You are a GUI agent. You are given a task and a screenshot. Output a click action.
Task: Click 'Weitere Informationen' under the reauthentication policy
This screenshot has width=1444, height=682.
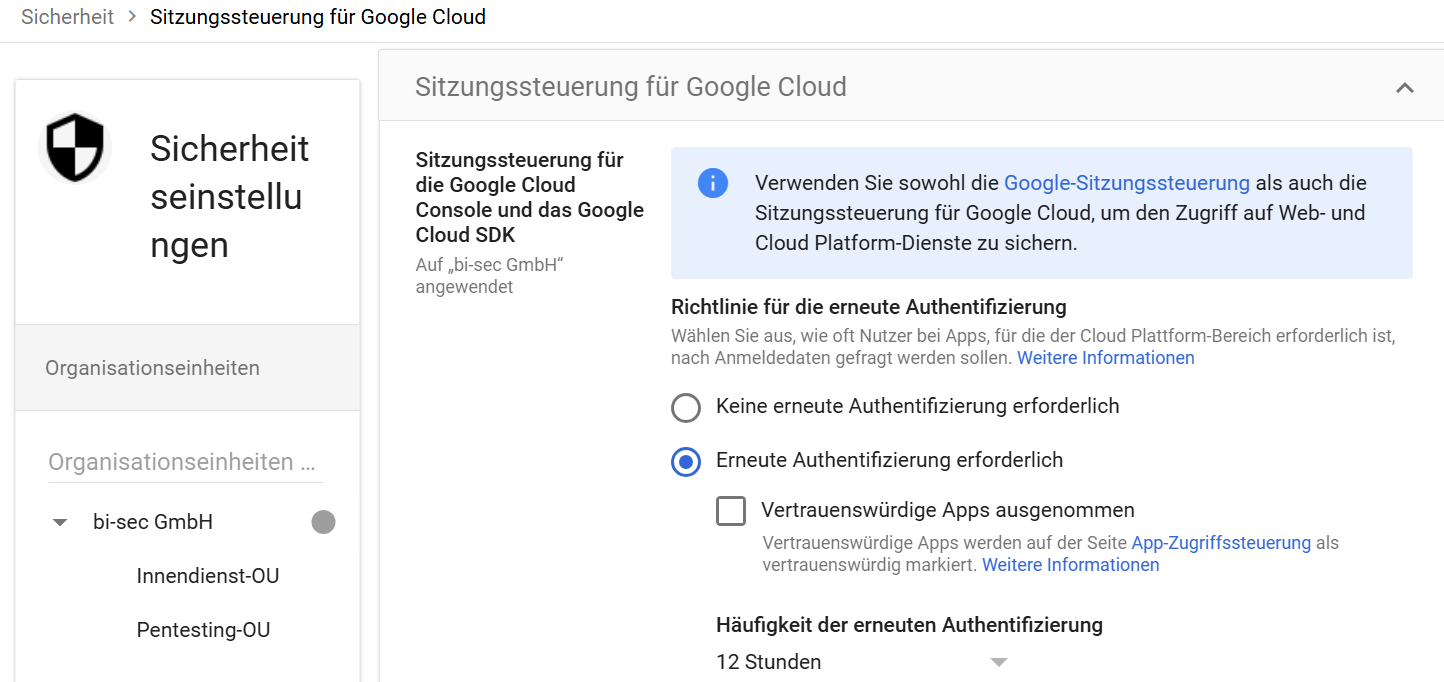tap(1105, 357)
